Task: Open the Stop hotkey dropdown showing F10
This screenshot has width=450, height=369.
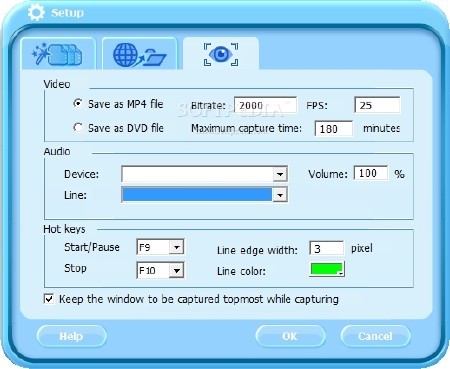Action: tap(176, 270)
